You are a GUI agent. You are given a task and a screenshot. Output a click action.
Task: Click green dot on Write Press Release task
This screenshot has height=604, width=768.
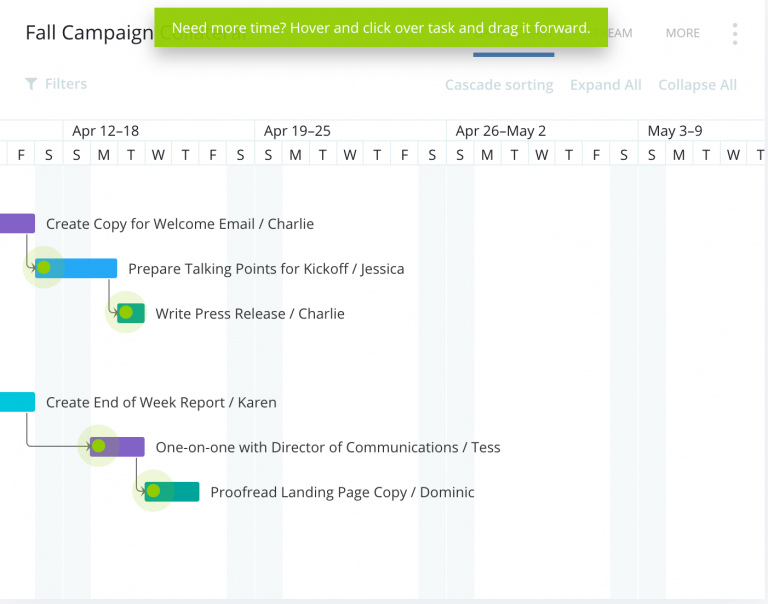(126, 313)
